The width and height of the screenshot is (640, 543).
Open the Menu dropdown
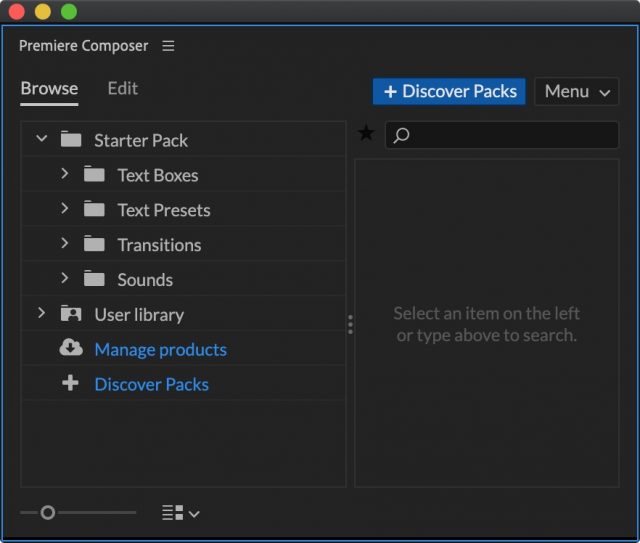pos(576,92)
